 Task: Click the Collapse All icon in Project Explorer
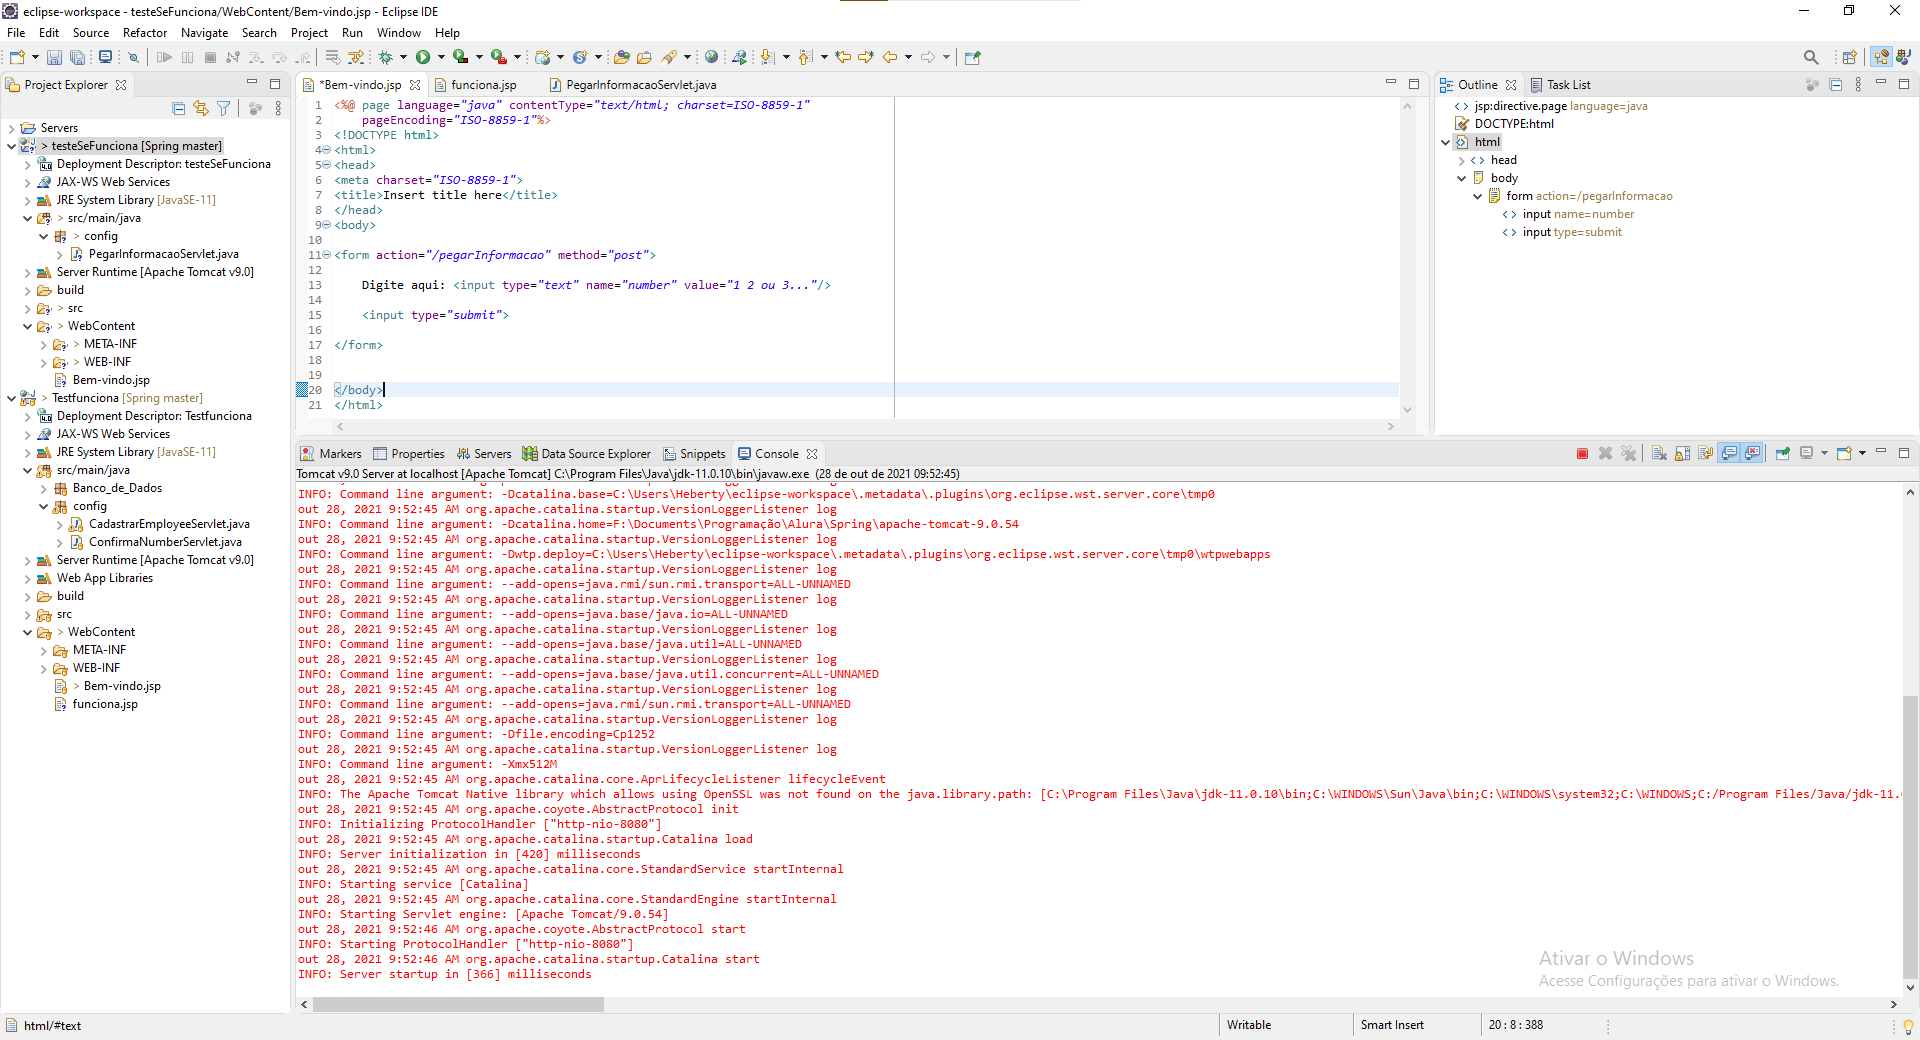pyautogui.click(x=178, y=108)
